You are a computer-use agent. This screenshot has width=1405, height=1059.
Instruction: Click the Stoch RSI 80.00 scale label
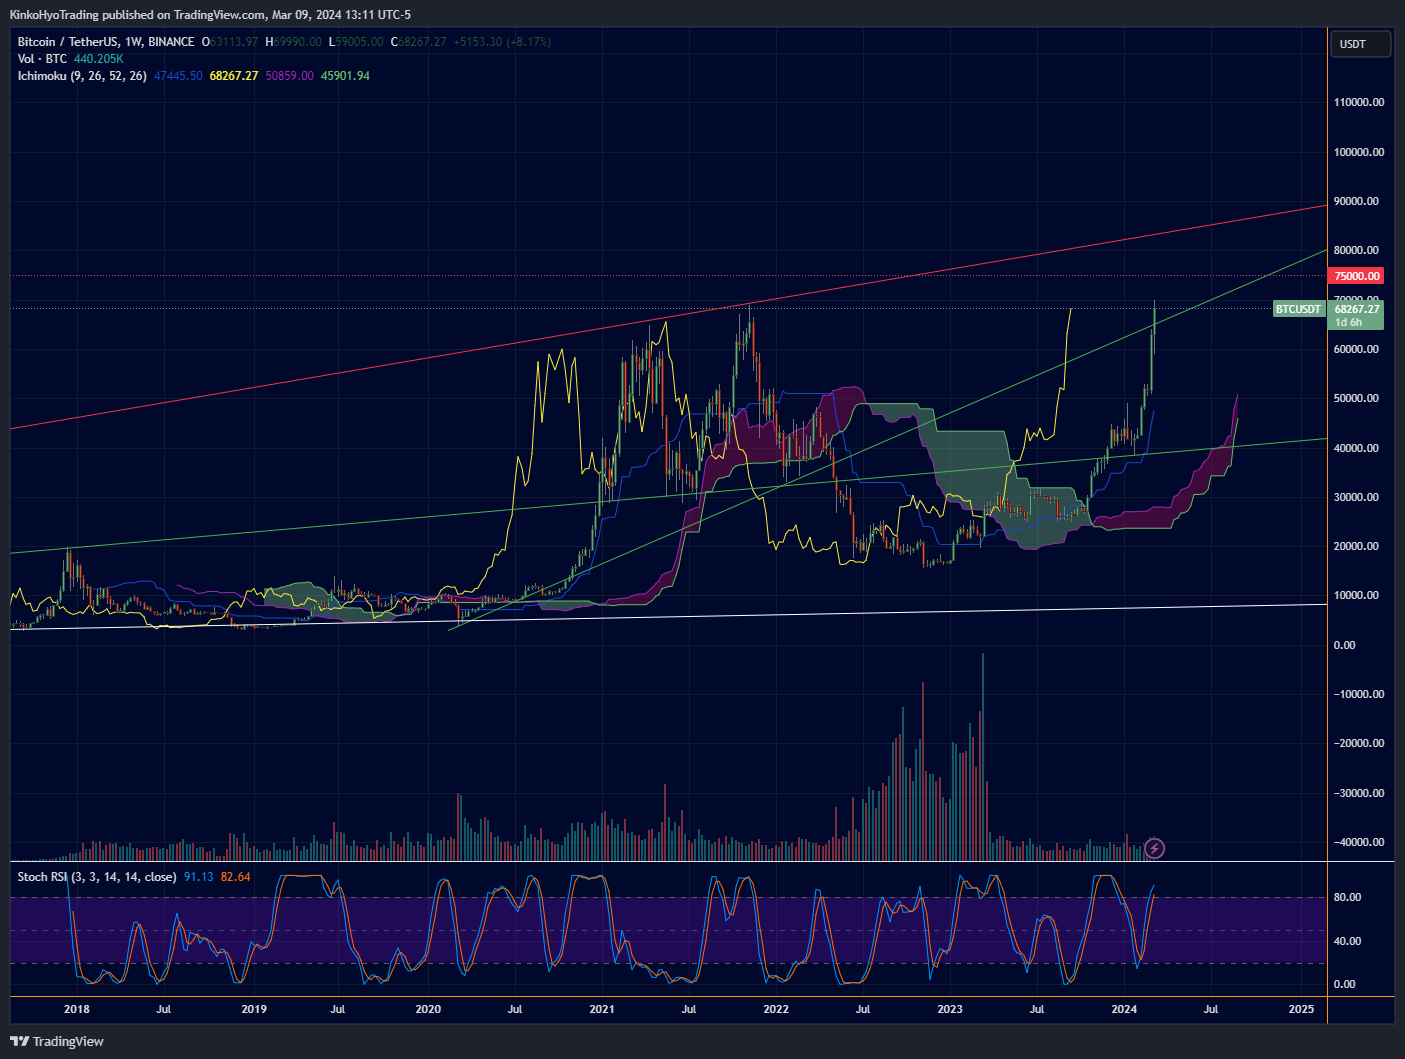(1346, 898)
